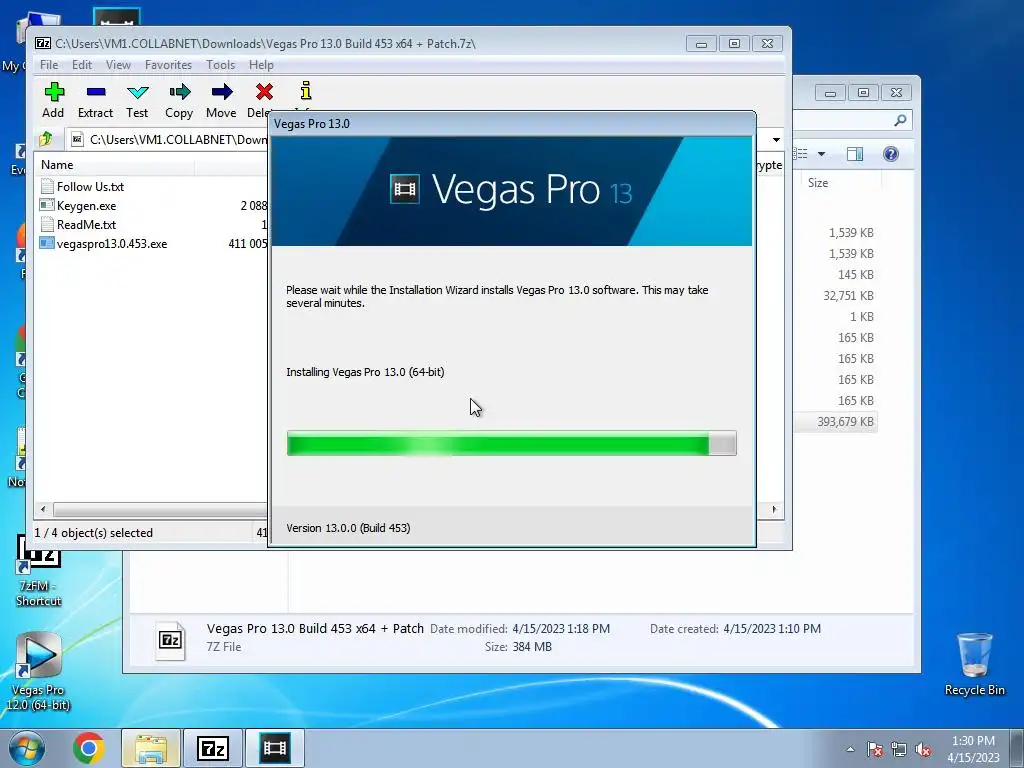Toggle the preview pane icon in Explorer
This screenshot has width=1024, height=768.
pos(855,154)
